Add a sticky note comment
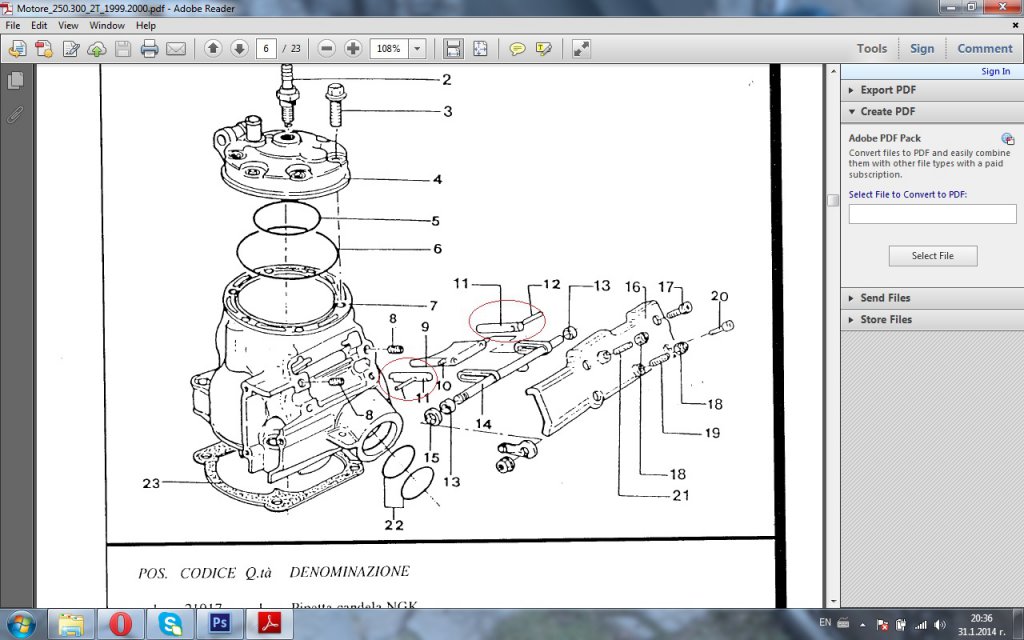Image resolution: width=1024 pixels, height=640 pixels. click(x=517, y=48)
